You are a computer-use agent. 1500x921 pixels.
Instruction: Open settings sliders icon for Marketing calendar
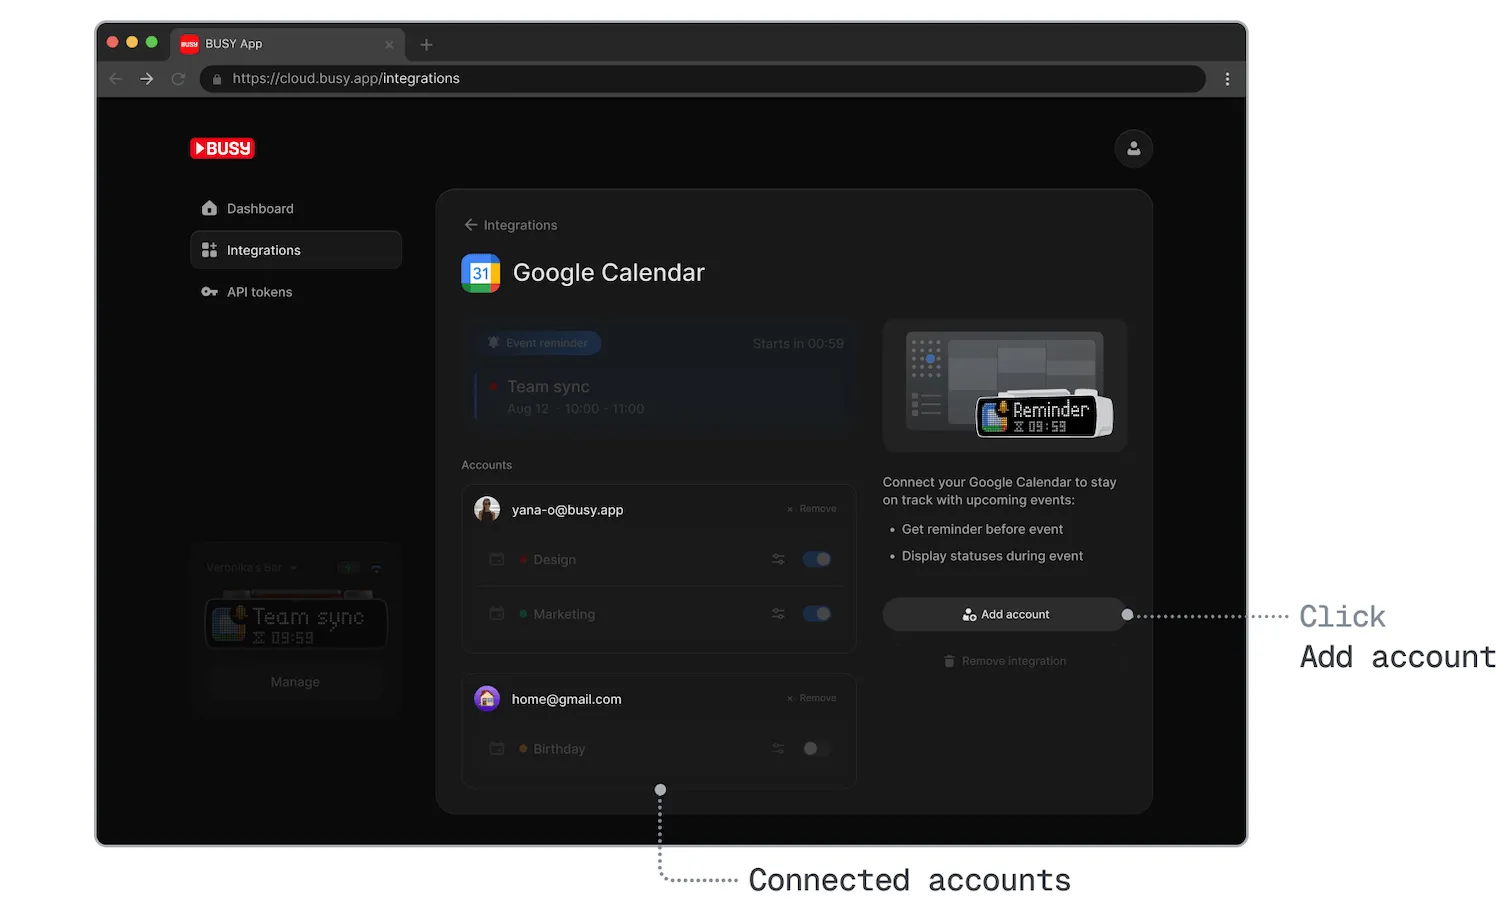click(x=778, y=614)
